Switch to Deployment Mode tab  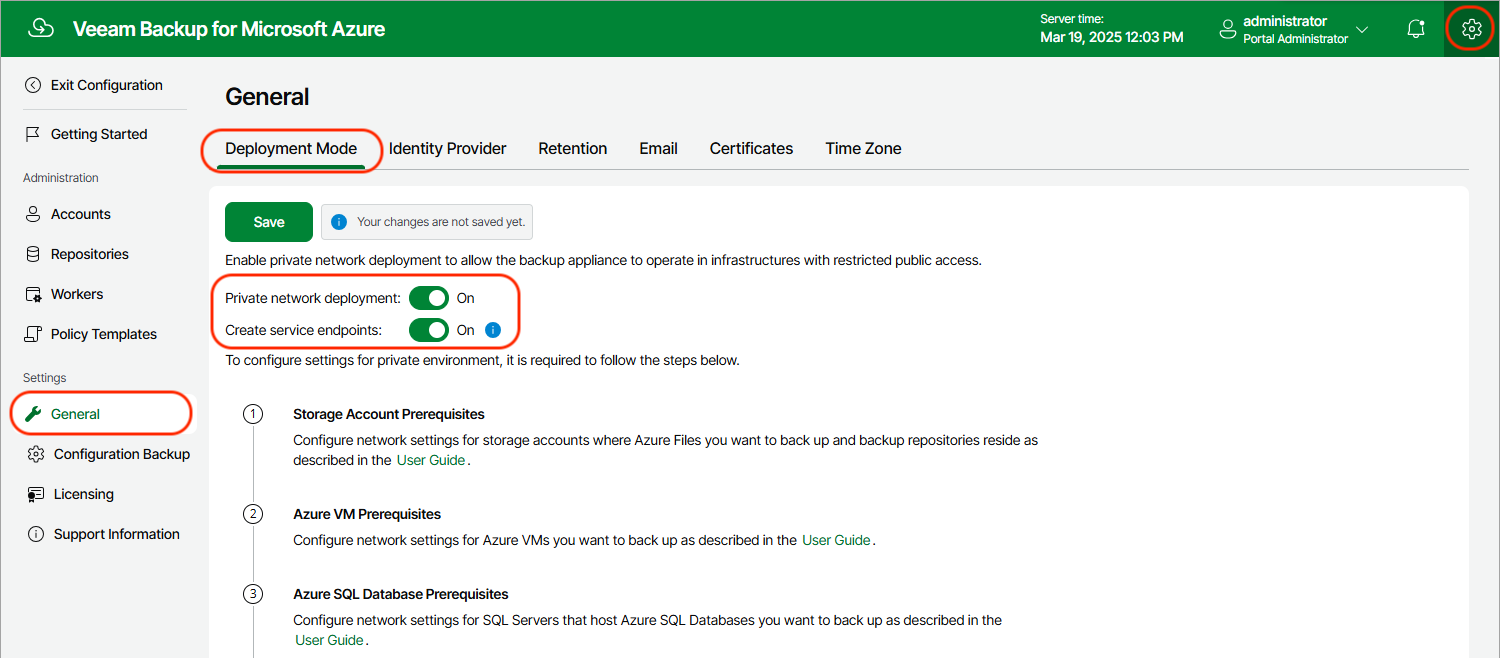coord(291,149)
